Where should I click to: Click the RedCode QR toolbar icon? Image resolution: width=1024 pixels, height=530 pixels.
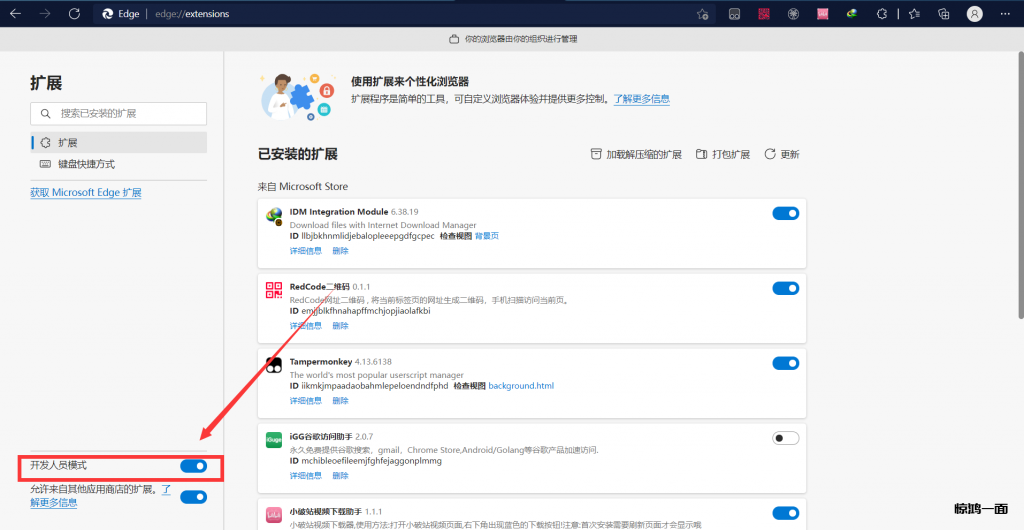click(763, 14)
